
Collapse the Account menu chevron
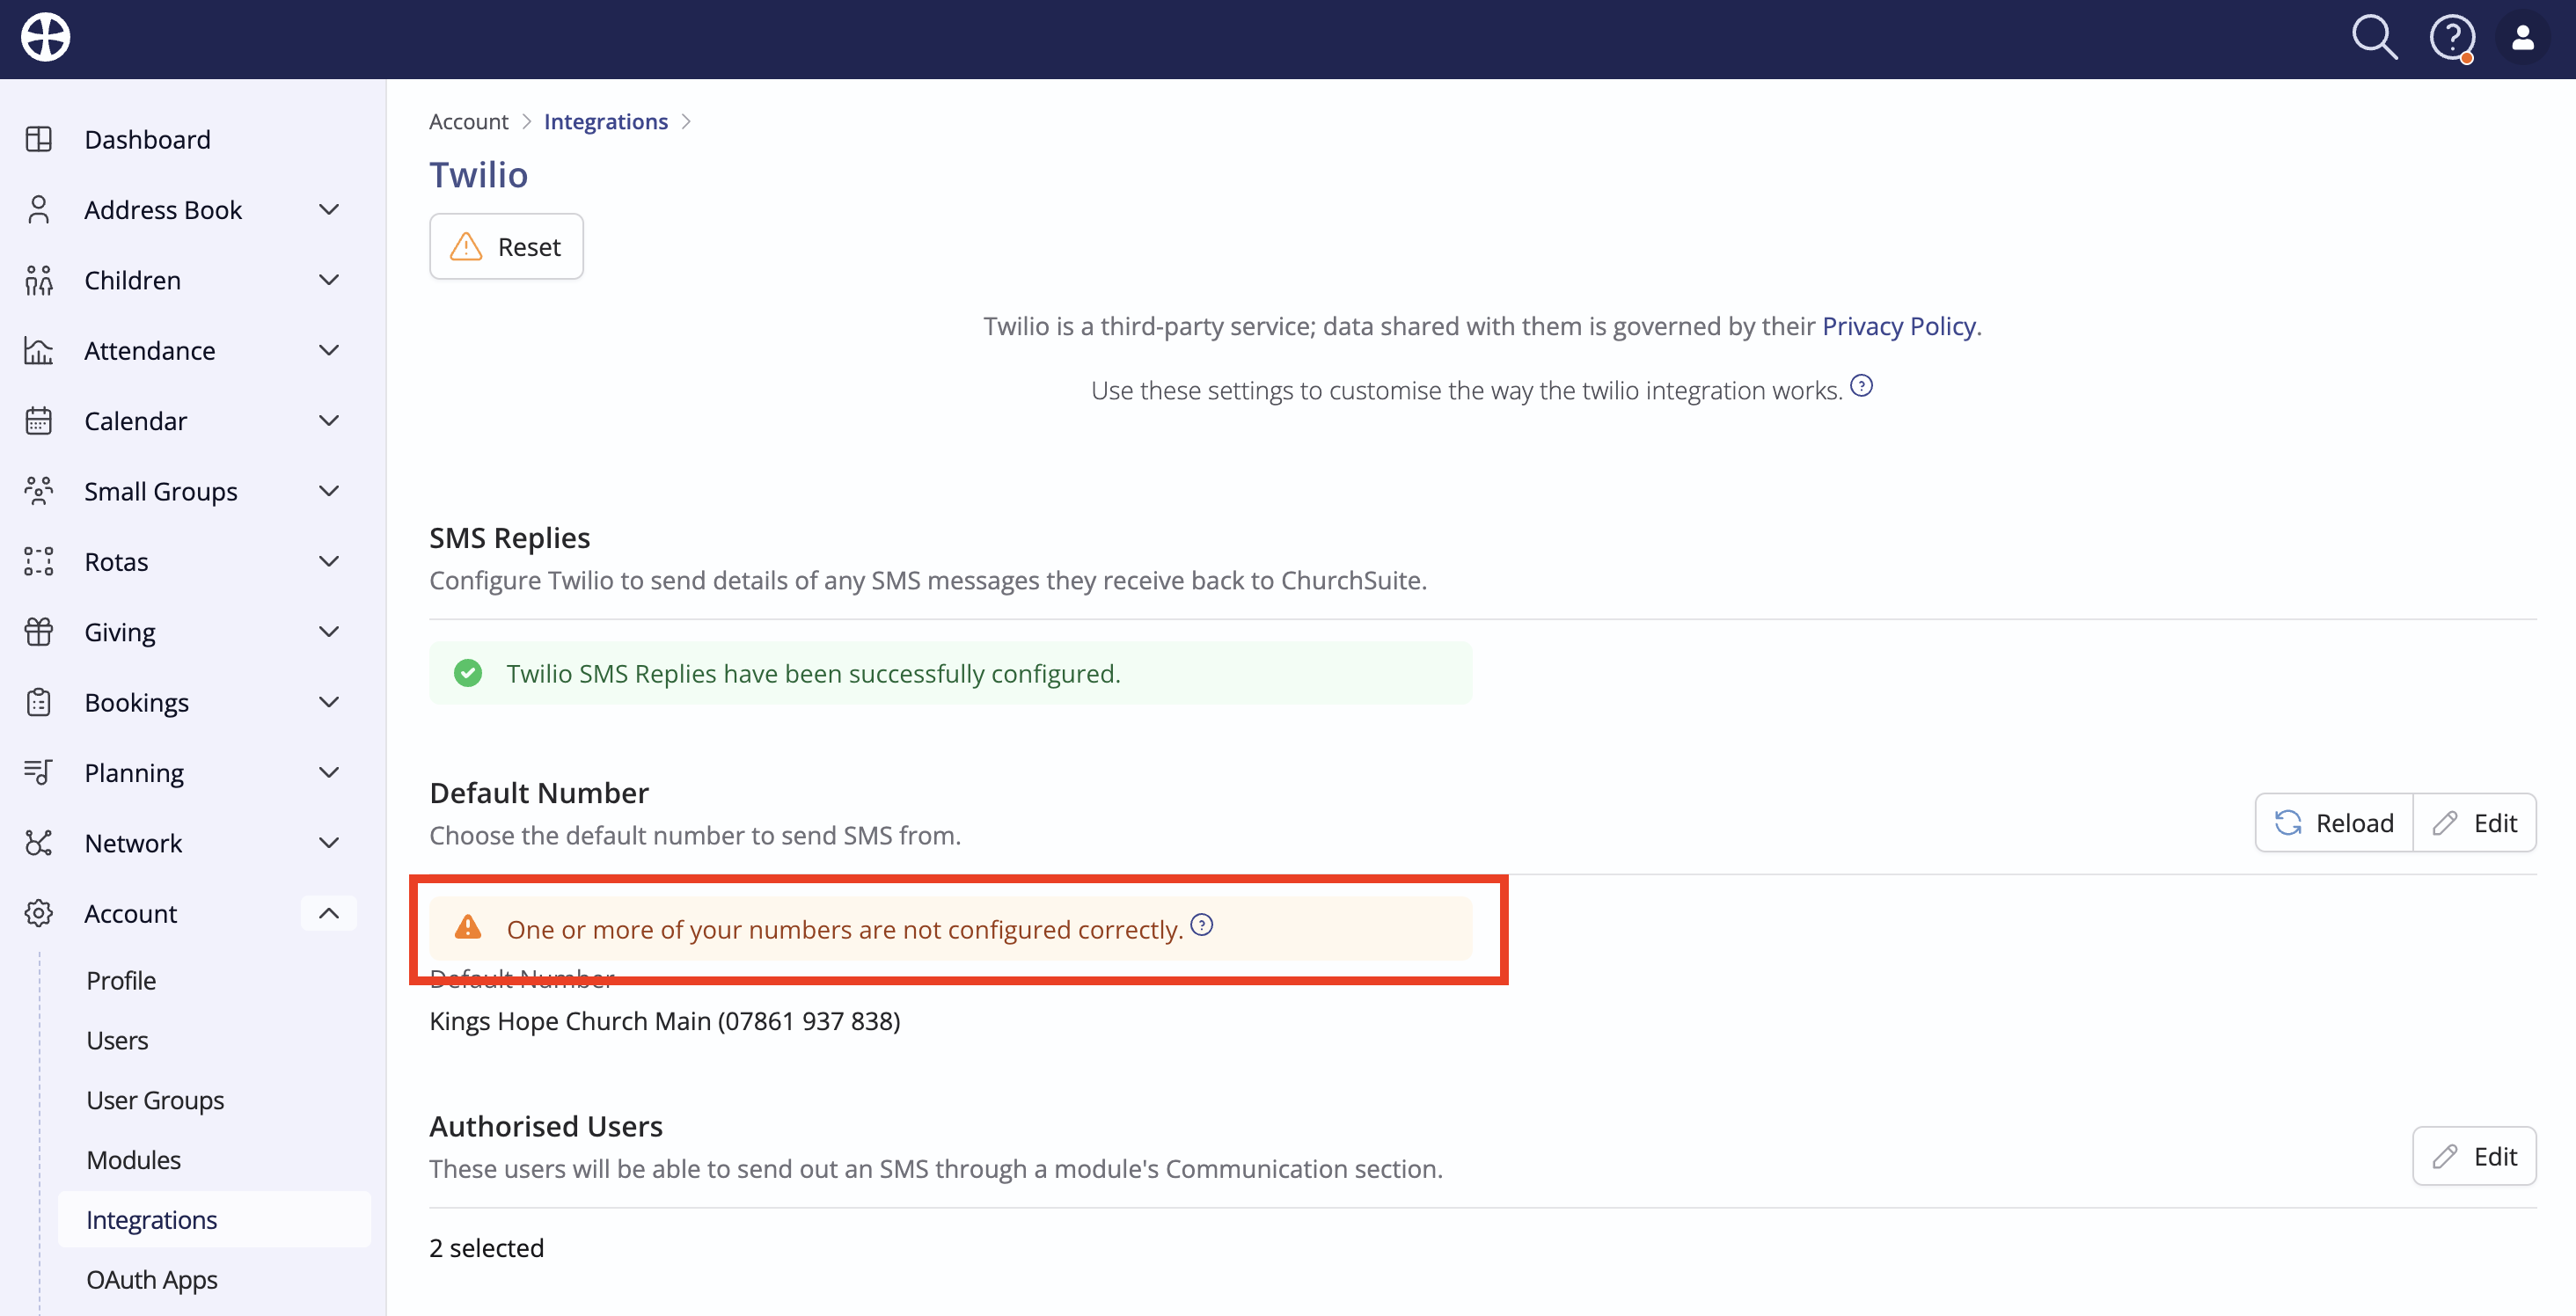329,913
